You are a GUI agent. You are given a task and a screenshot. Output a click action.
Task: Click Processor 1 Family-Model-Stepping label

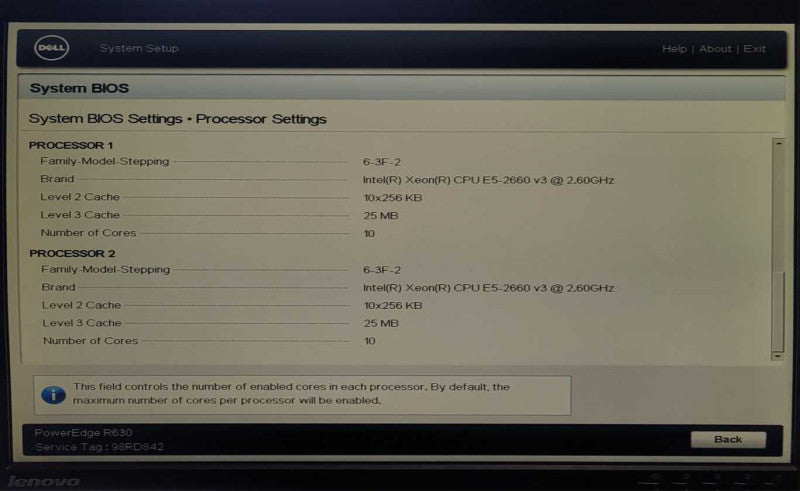tap(105, 161)
